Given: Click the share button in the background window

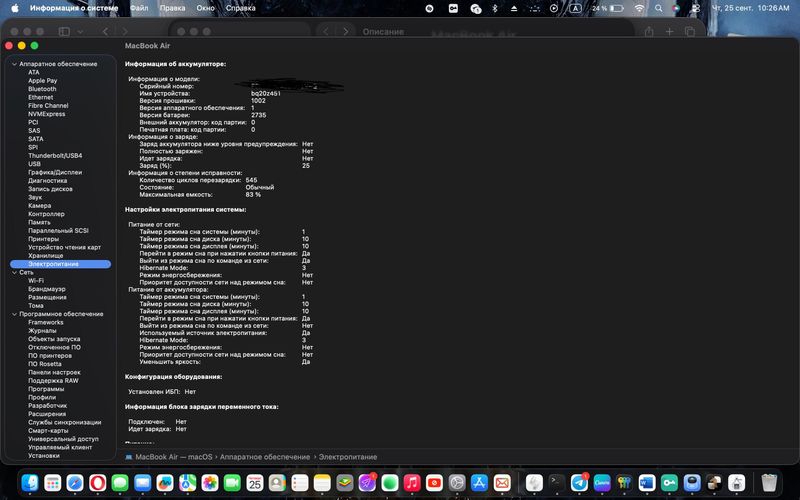Looking at the screenshot, I should point(649,32).
